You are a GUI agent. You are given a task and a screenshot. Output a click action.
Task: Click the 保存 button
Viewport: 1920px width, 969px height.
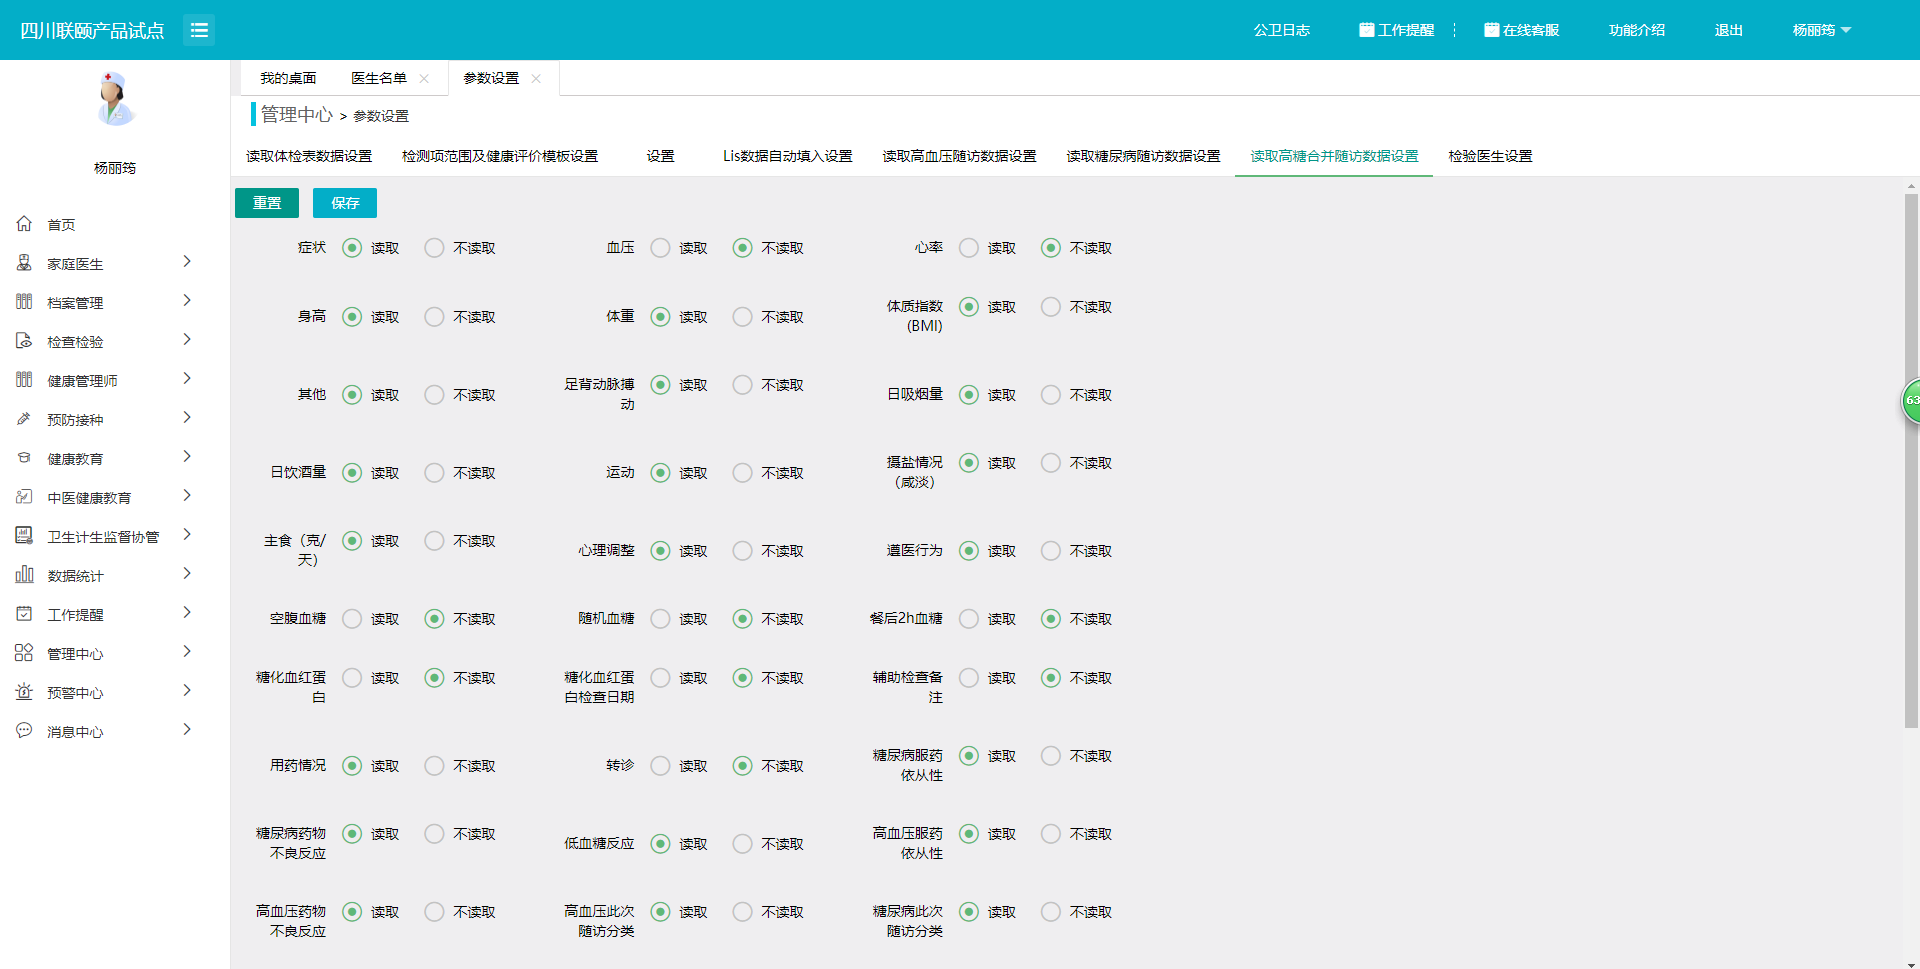pos(345,203)
